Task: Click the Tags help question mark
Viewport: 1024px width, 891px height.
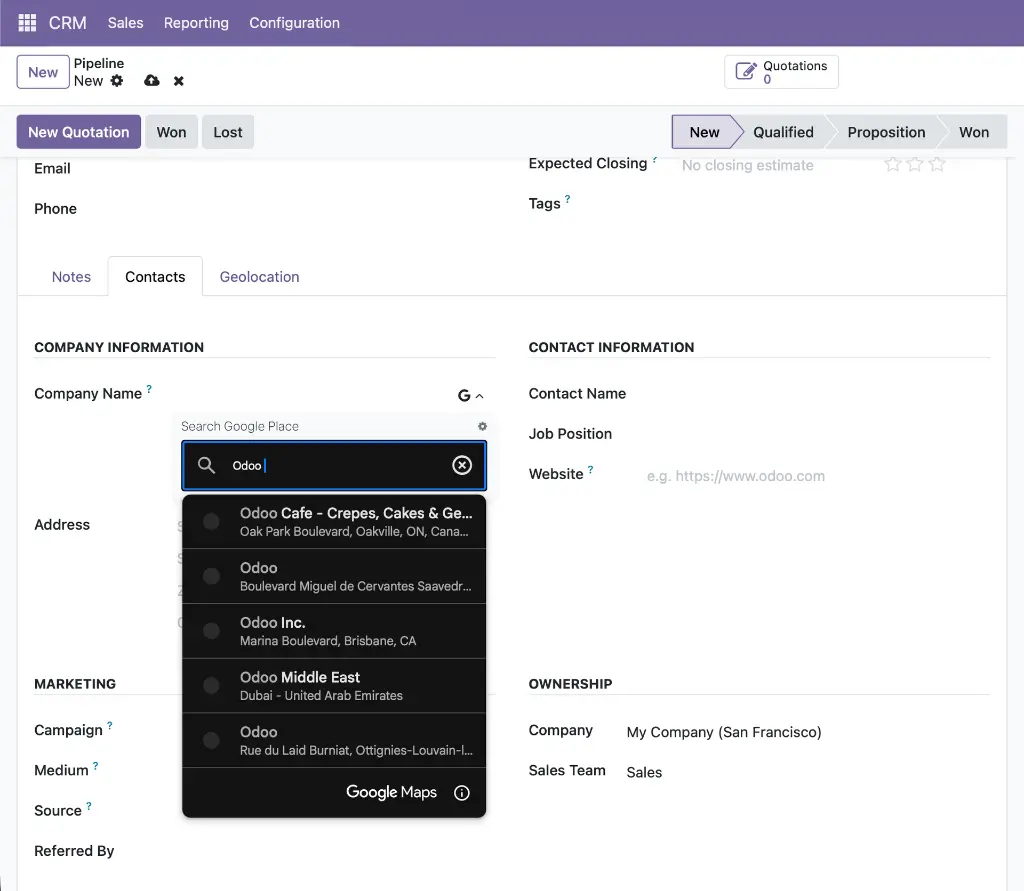Action: pyautogui.click(x=568, y=199)
